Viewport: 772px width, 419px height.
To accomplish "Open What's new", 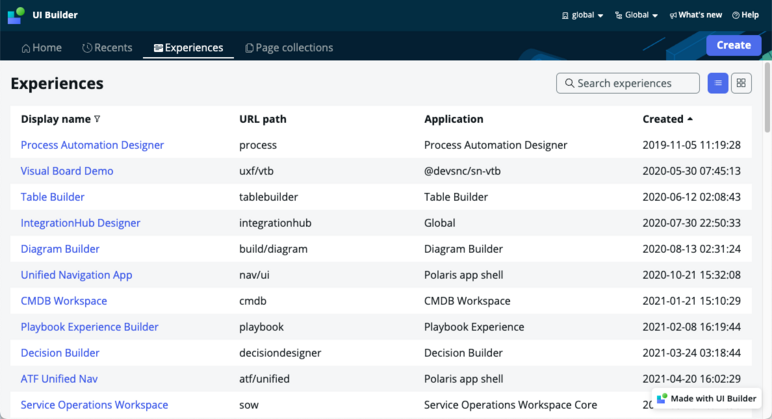I will (696, 15).
